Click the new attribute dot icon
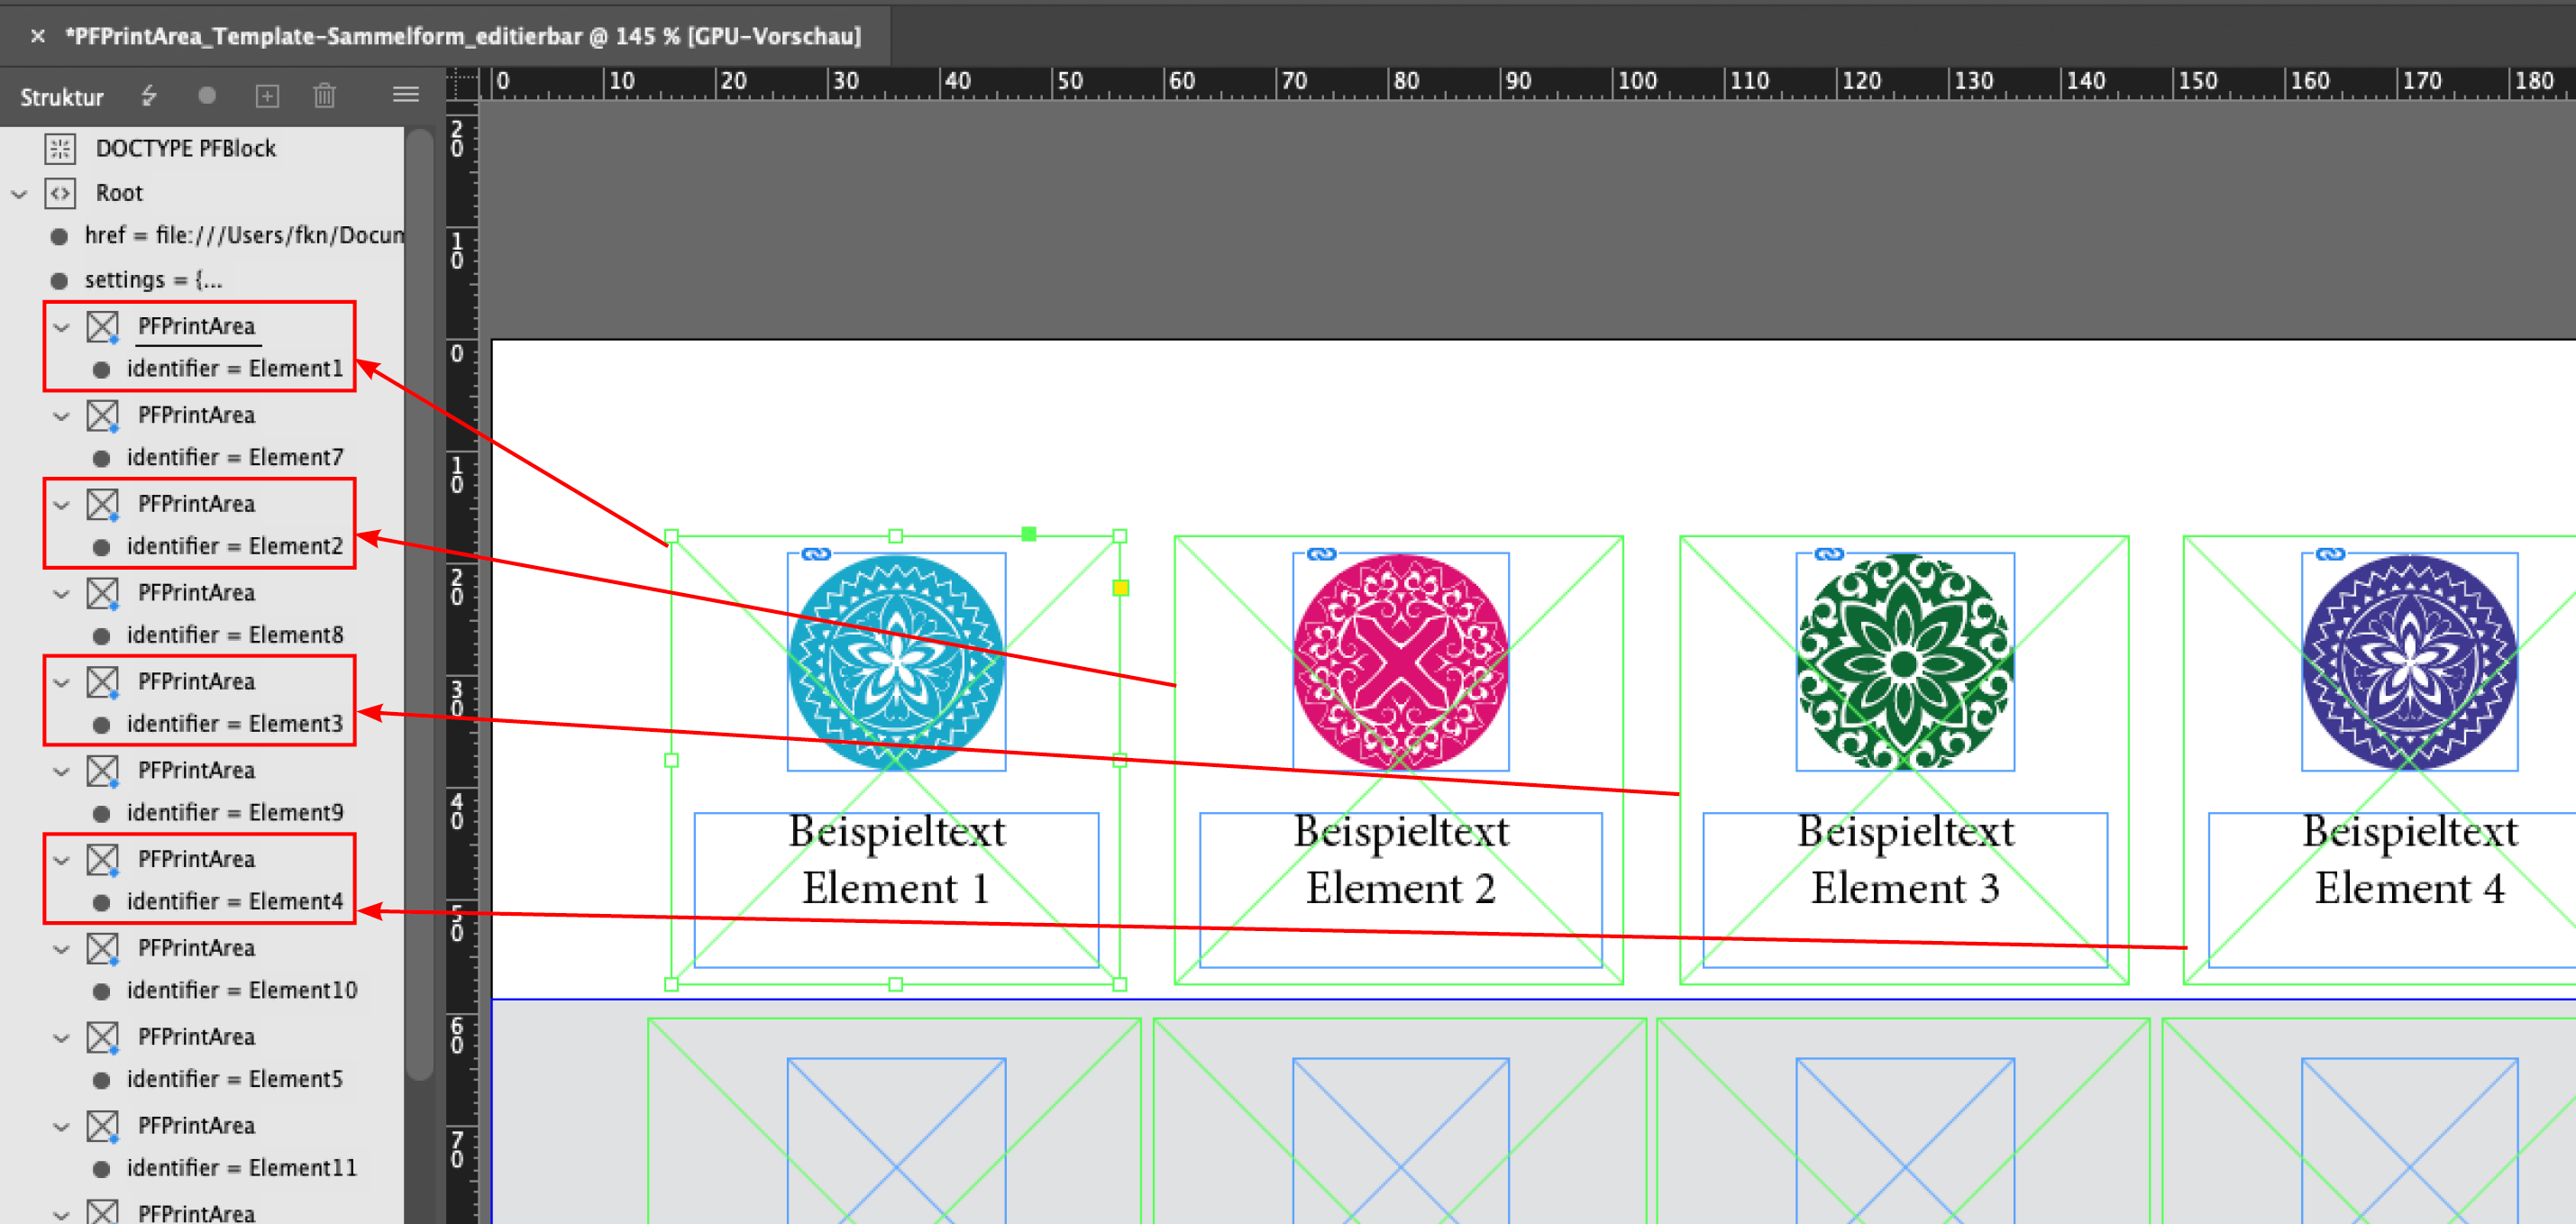Viewport: 2576px width, 1224px height. pos(207,96)
